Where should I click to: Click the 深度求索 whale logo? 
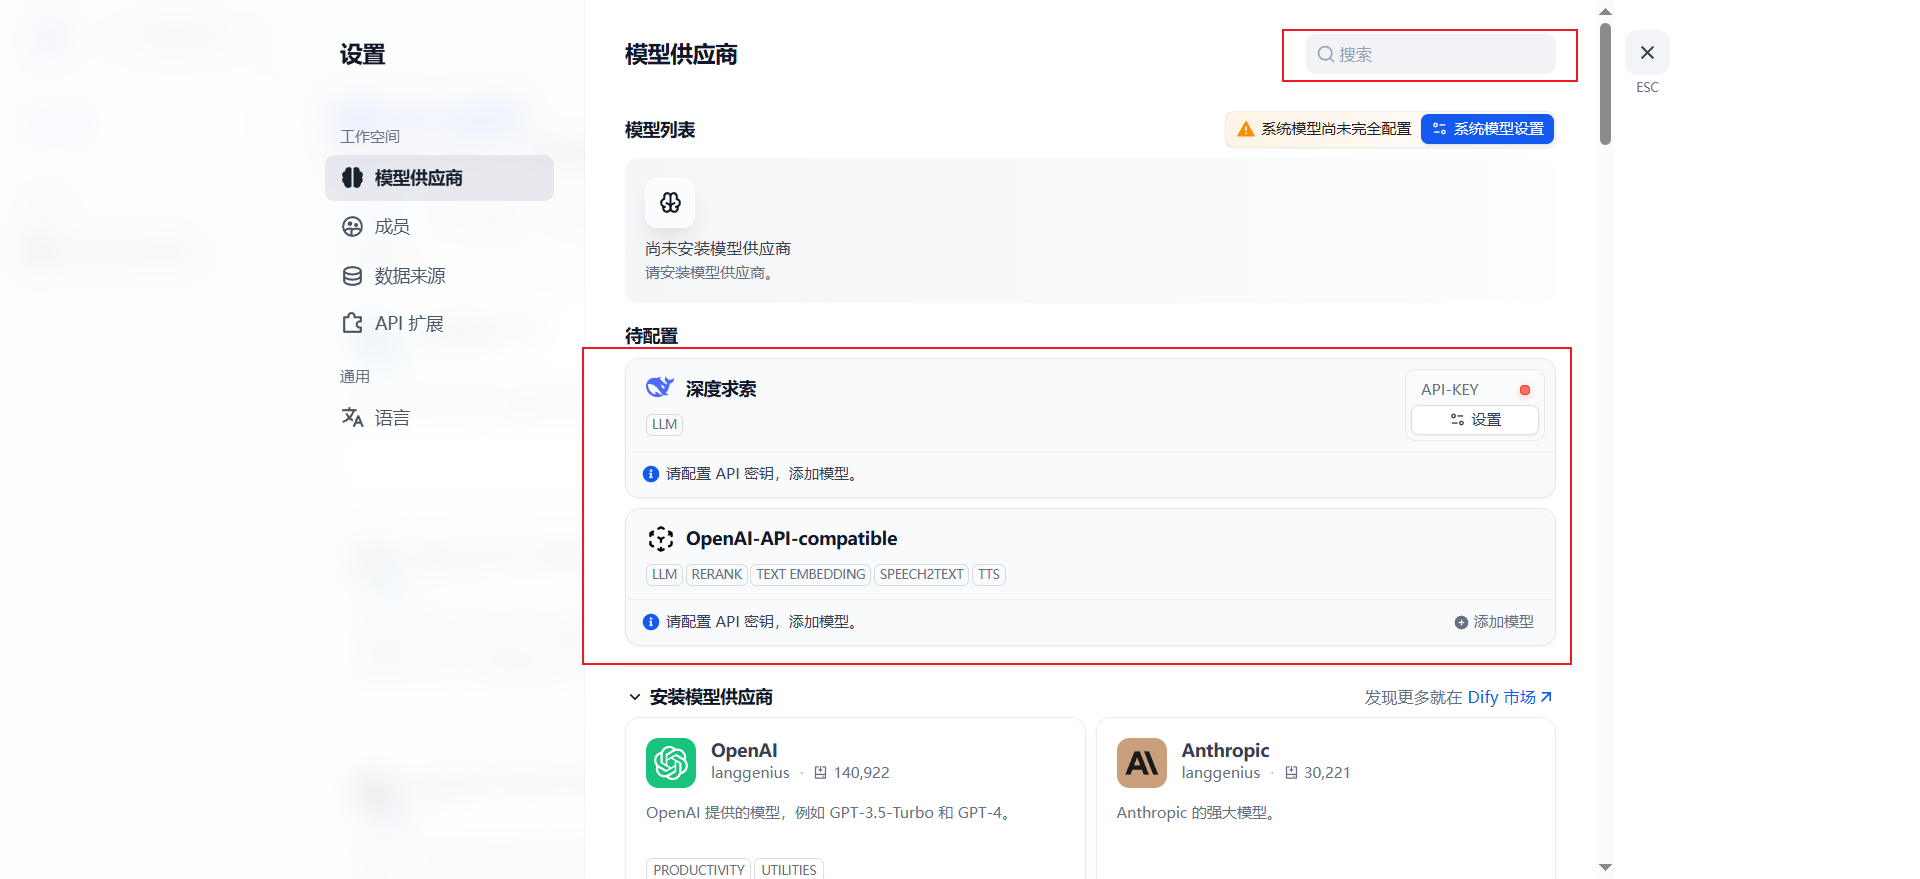point(660,387)
